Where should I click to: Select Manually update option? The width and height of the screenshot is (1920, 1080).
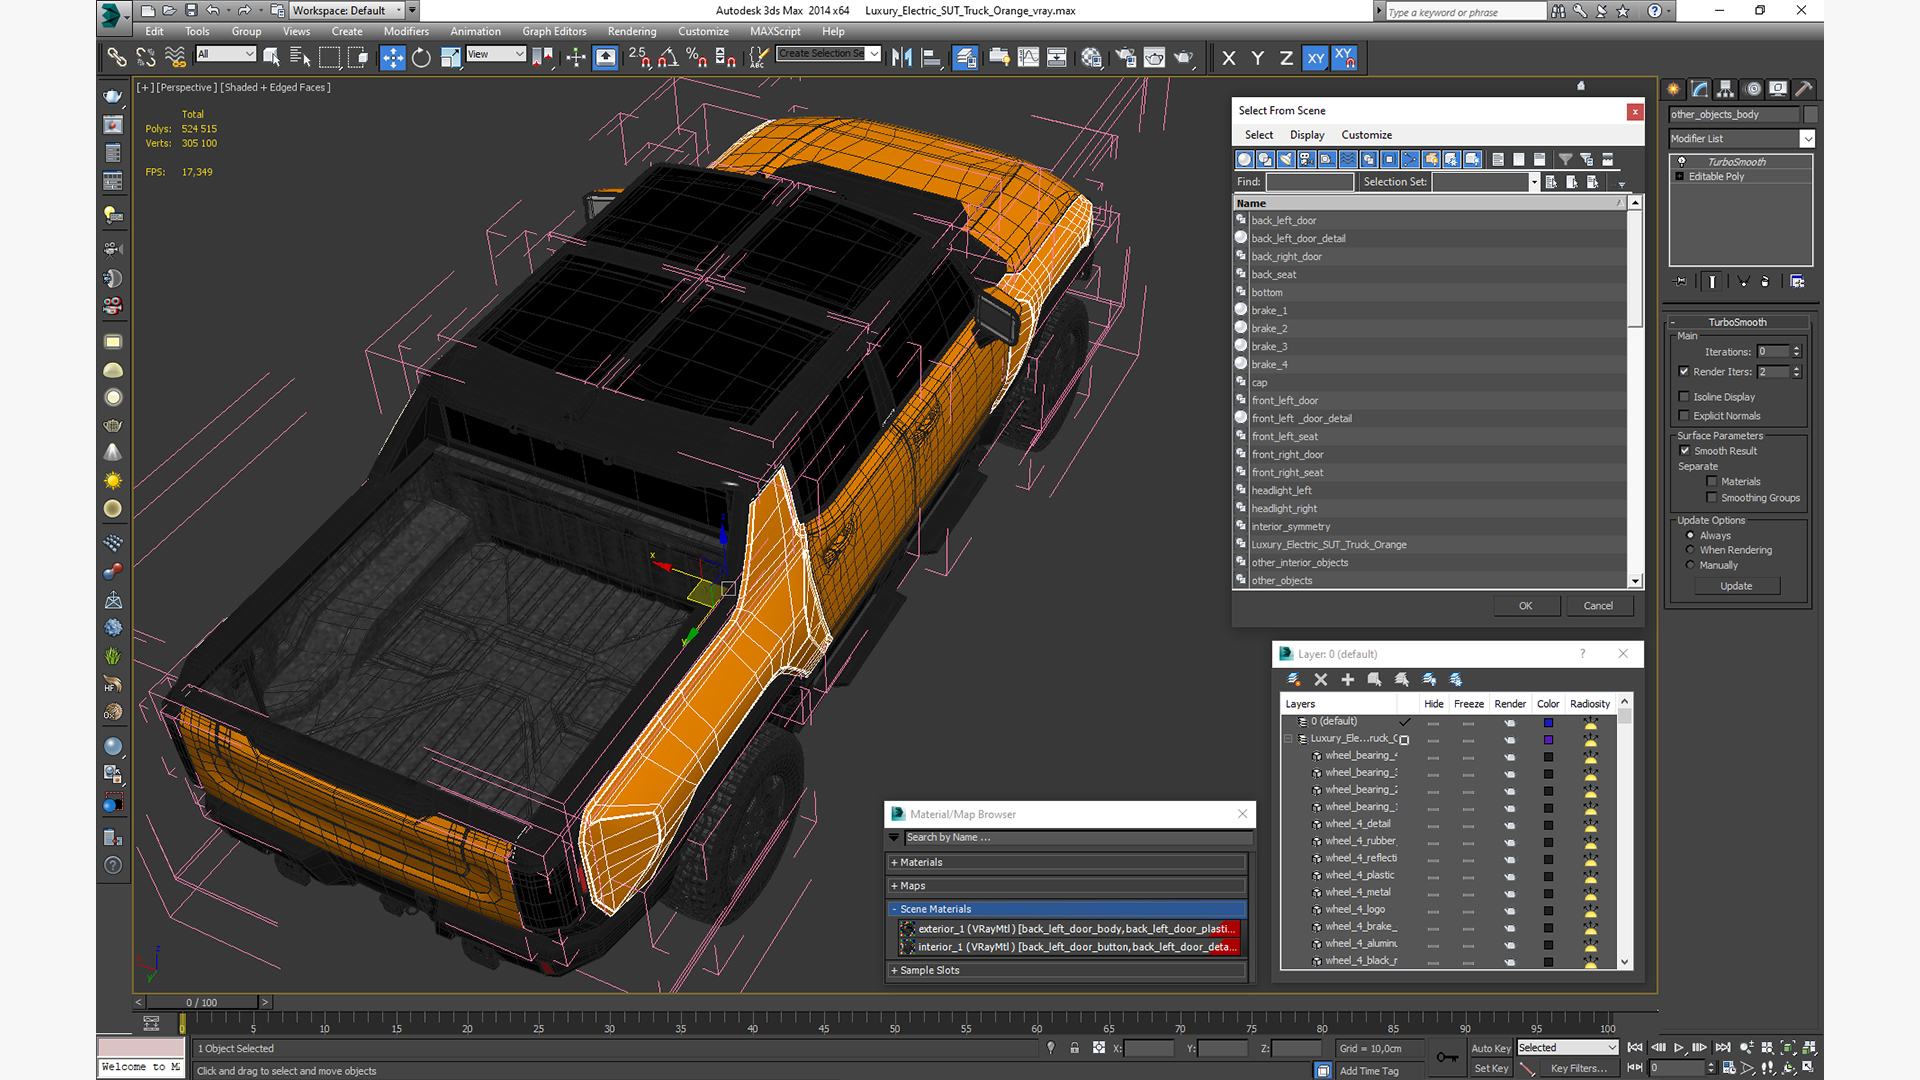coord(1690,565)
